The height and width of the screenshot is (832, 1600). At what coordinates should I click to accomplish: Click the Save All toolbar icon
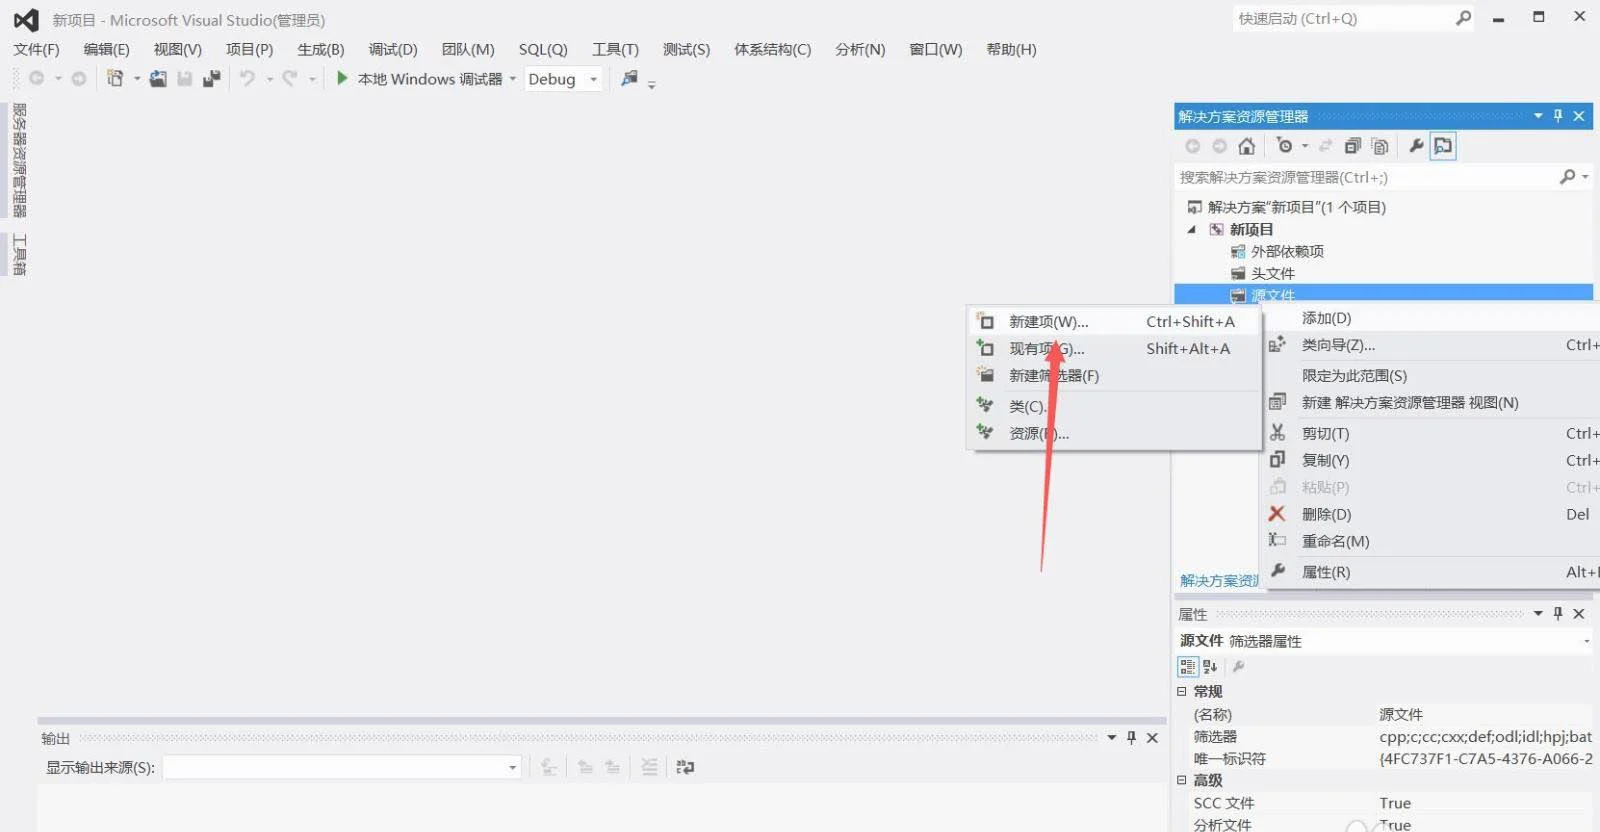[211, 79]
